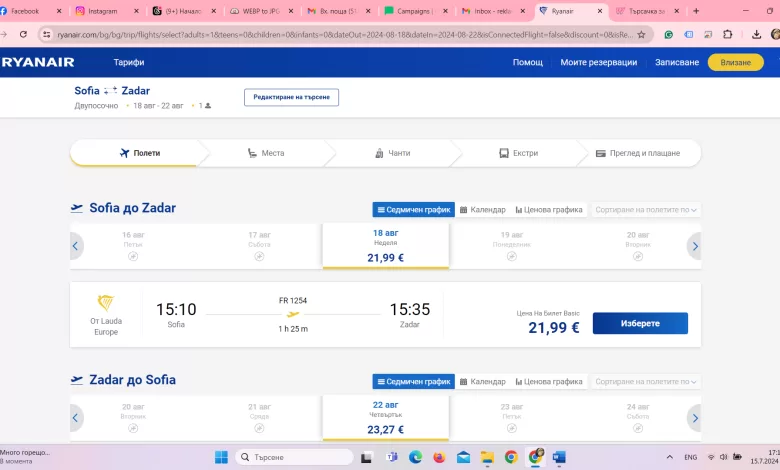Switch Sofia до Zadar to Ценова графика

549,209
